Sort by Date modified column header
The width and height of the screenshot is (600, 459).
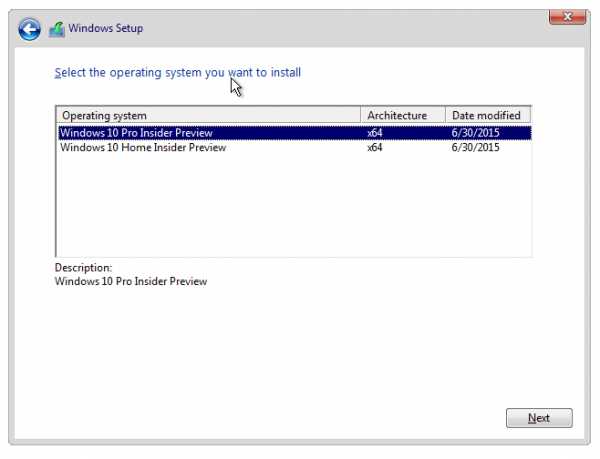tap(488, 115)
